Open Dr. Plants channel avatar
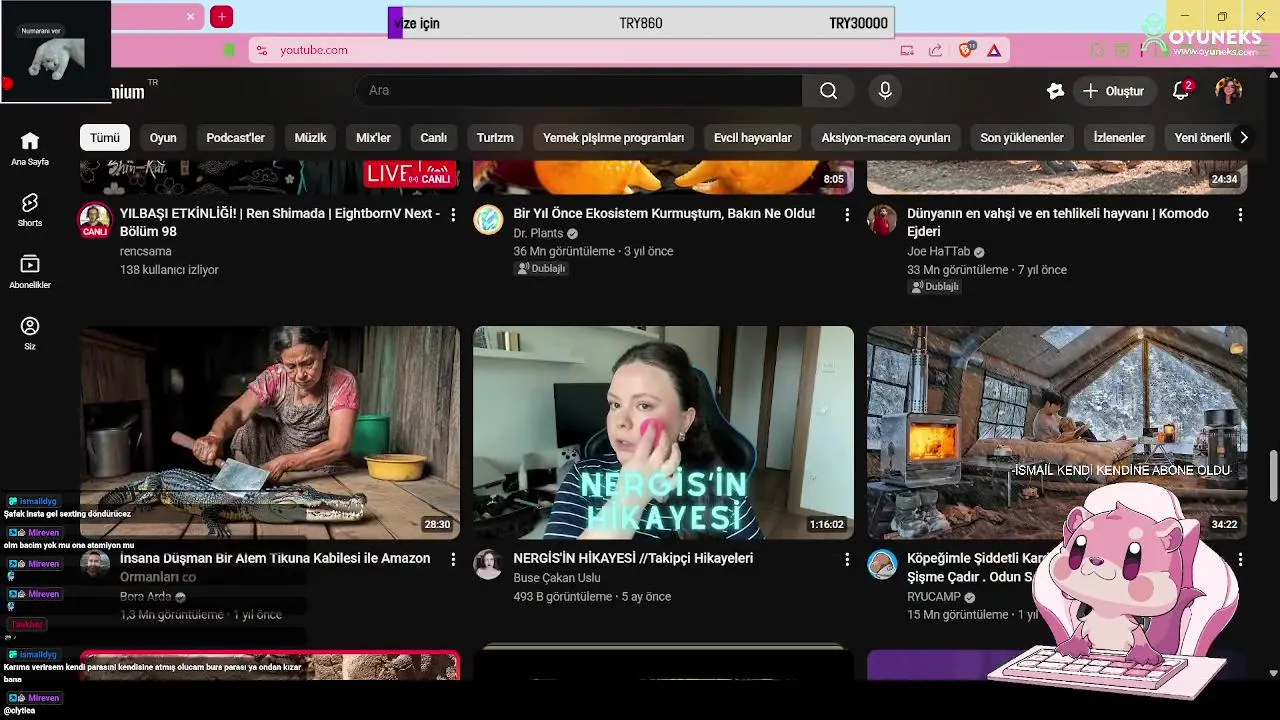This screenshot has width=1280, height=720. click(x=488, y=220)
